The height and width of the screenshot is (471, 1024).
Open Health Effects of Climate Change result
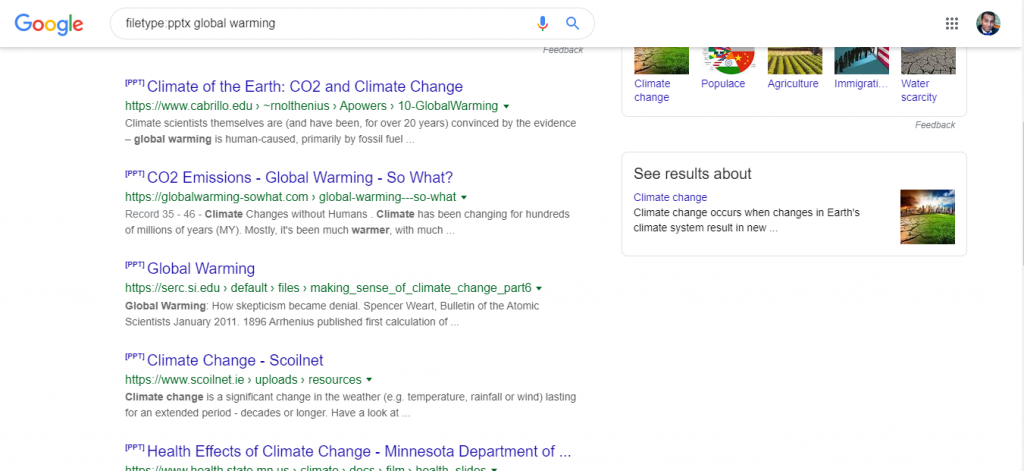[359, 451]
